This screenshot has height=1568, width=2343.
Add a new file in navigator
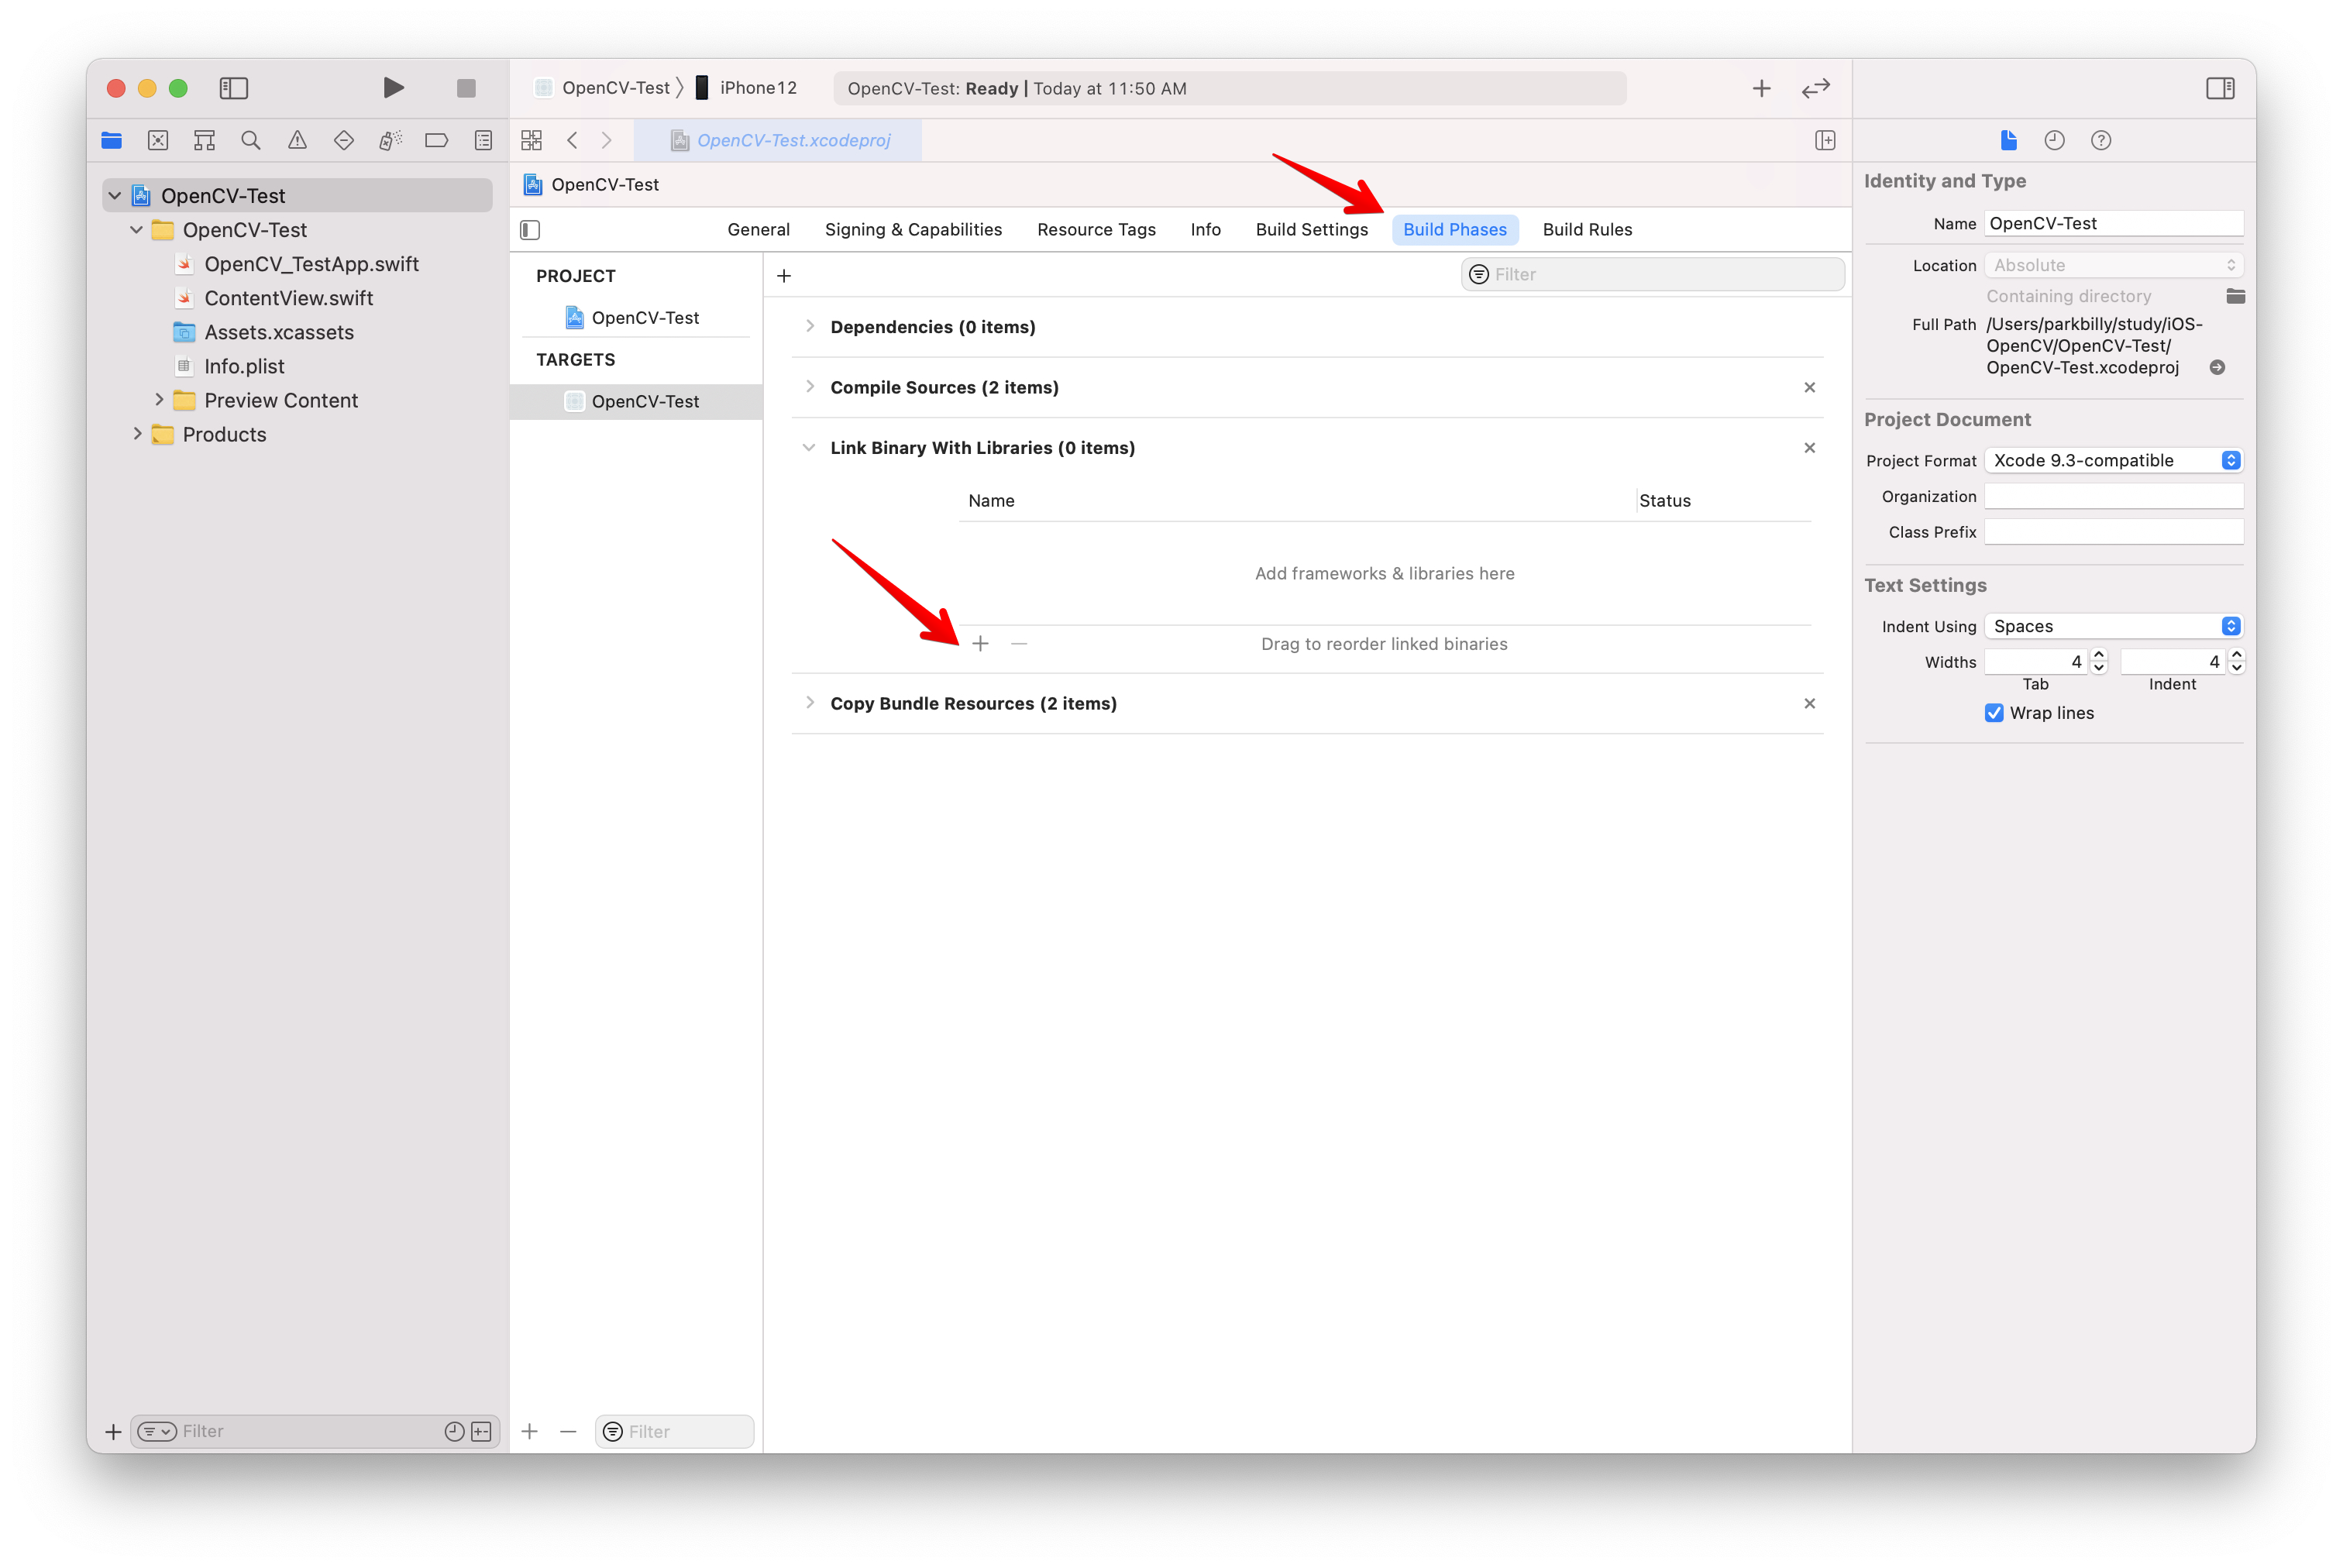coord(113,1432)
